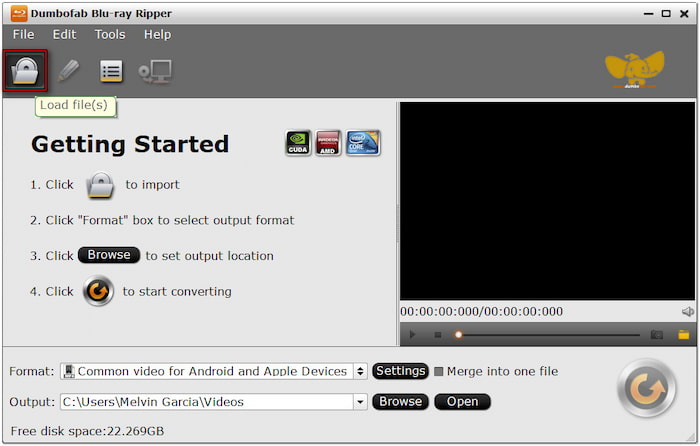Enable Merge into one file checkbox
The height and width of the screenshot is (446, 700).
[x=439, y=371]
